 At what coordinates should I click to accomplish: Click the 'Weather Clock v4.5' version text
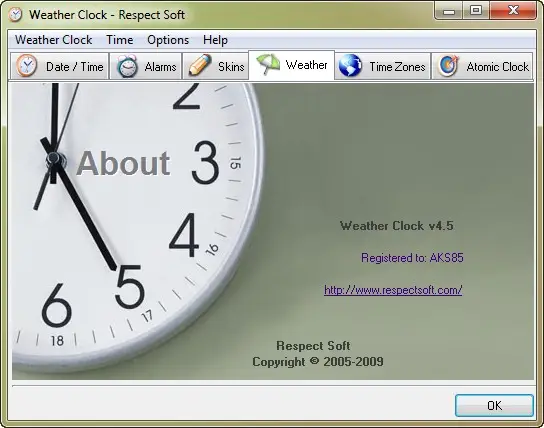397,226
